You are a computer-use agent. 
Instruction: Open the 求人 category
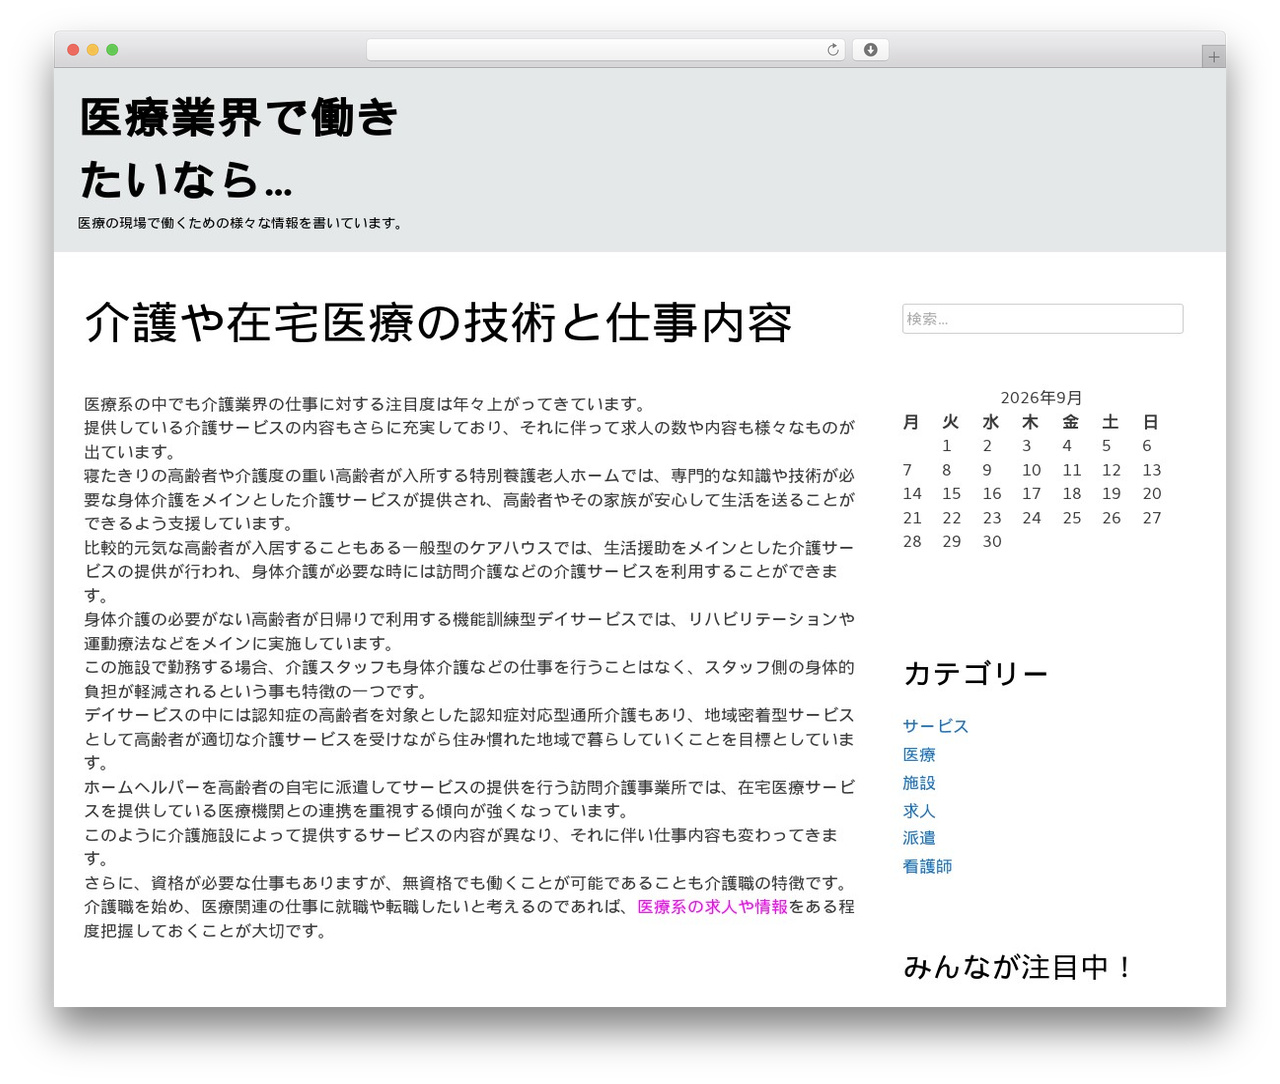[x=919, y=811]
